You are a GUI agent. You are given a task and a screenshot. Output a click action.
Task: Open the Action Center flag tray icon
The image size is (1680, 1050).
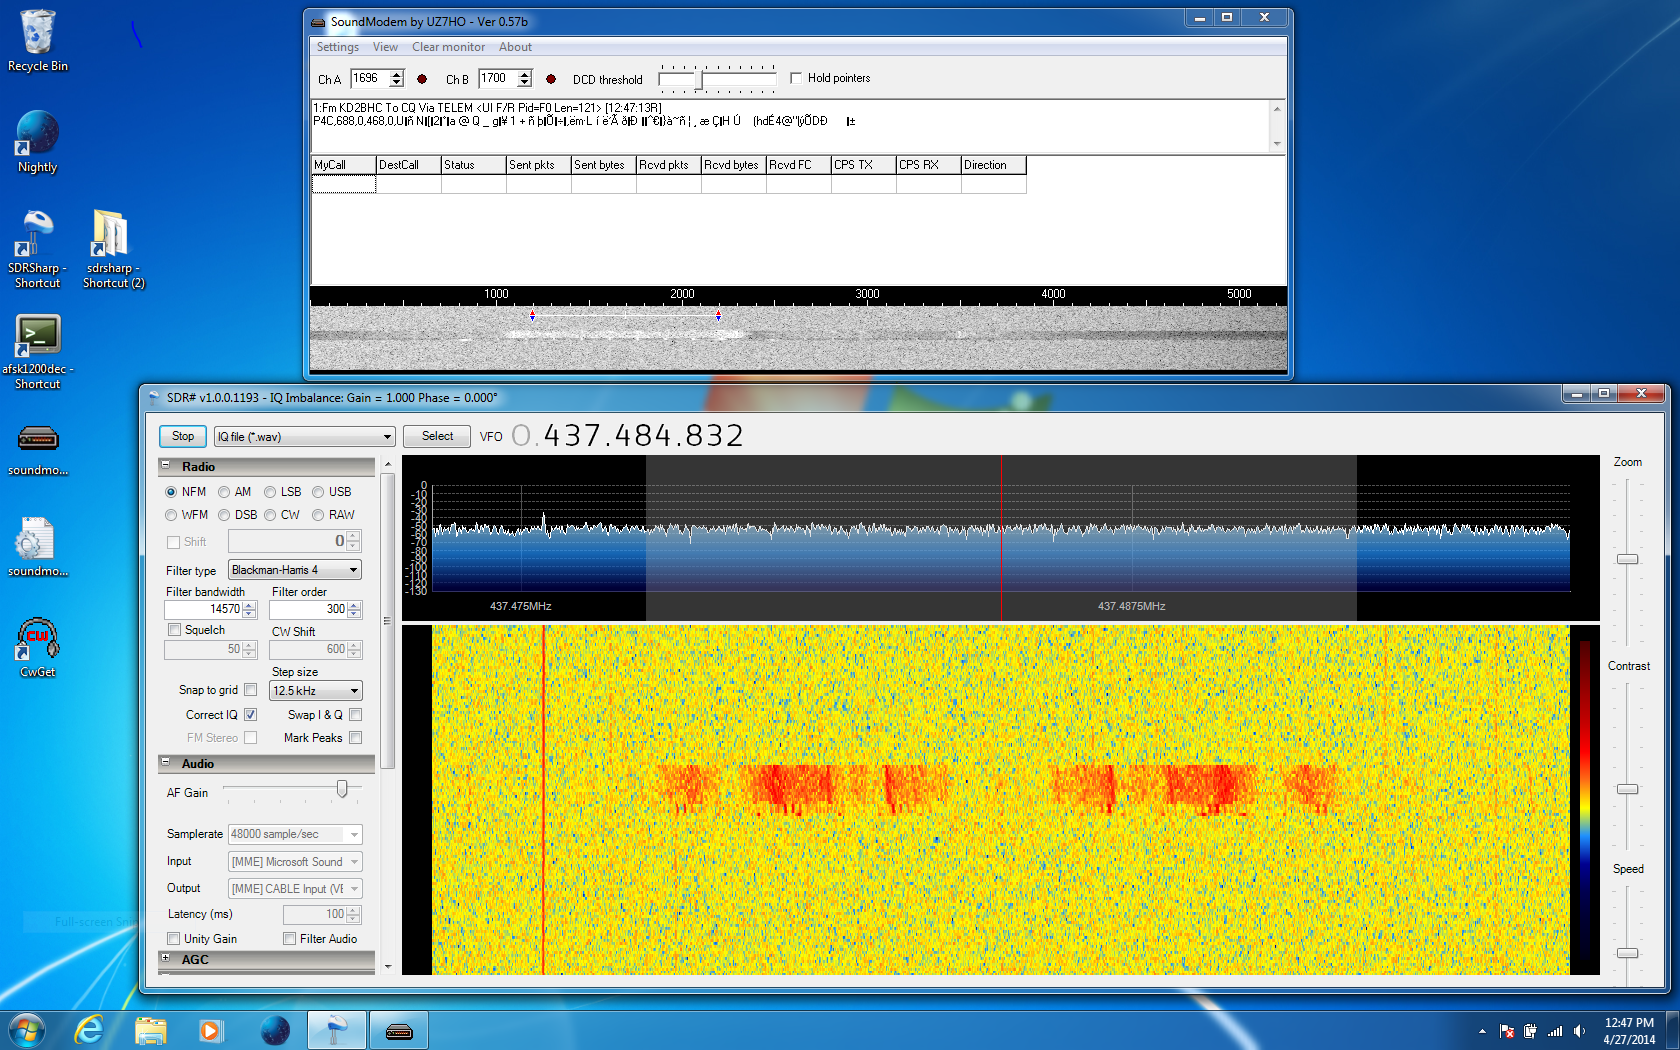click(x=1507, y=1031)
